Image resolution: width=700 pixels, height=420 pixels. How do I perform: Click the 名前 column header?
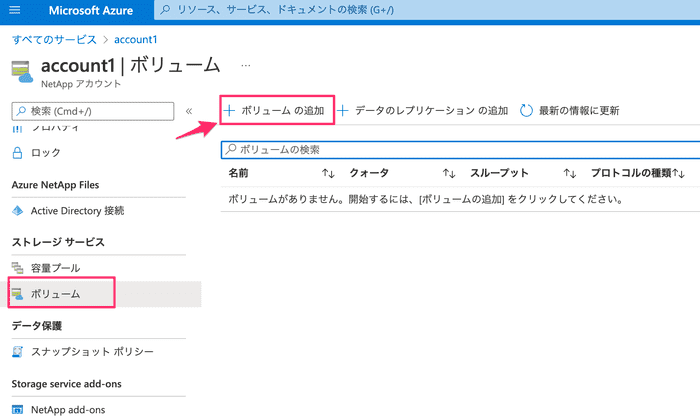(238, 173)
